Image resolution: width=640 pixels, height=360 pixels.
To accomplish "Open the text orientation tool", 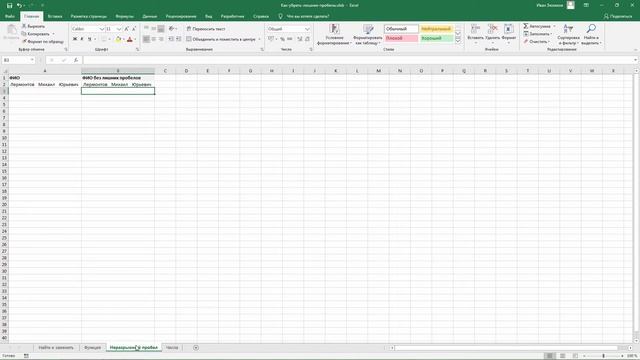I will pyautogui.click(x=172, y=29).
